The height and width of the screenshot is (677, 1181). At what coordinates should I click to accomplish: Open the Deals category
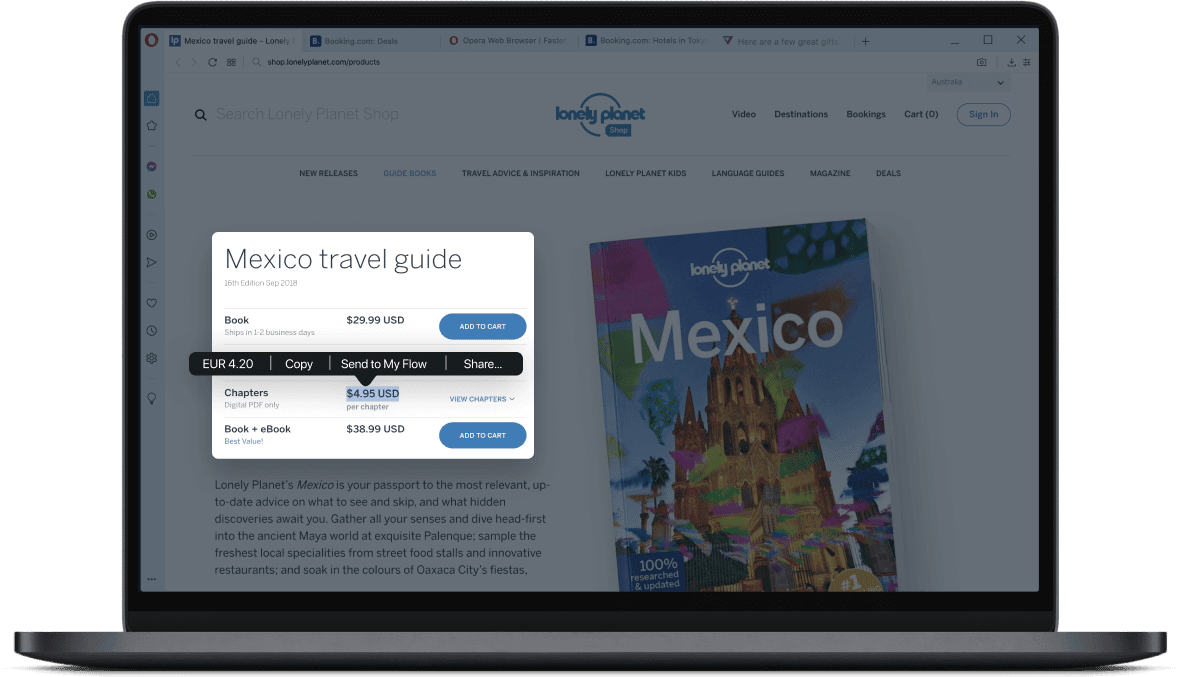(888, 173)
